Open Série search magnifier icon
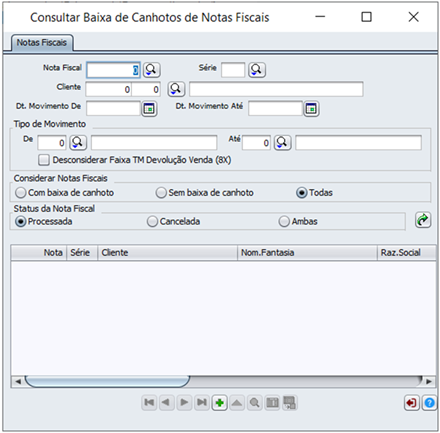440x433 pixels. coord(257,70)
